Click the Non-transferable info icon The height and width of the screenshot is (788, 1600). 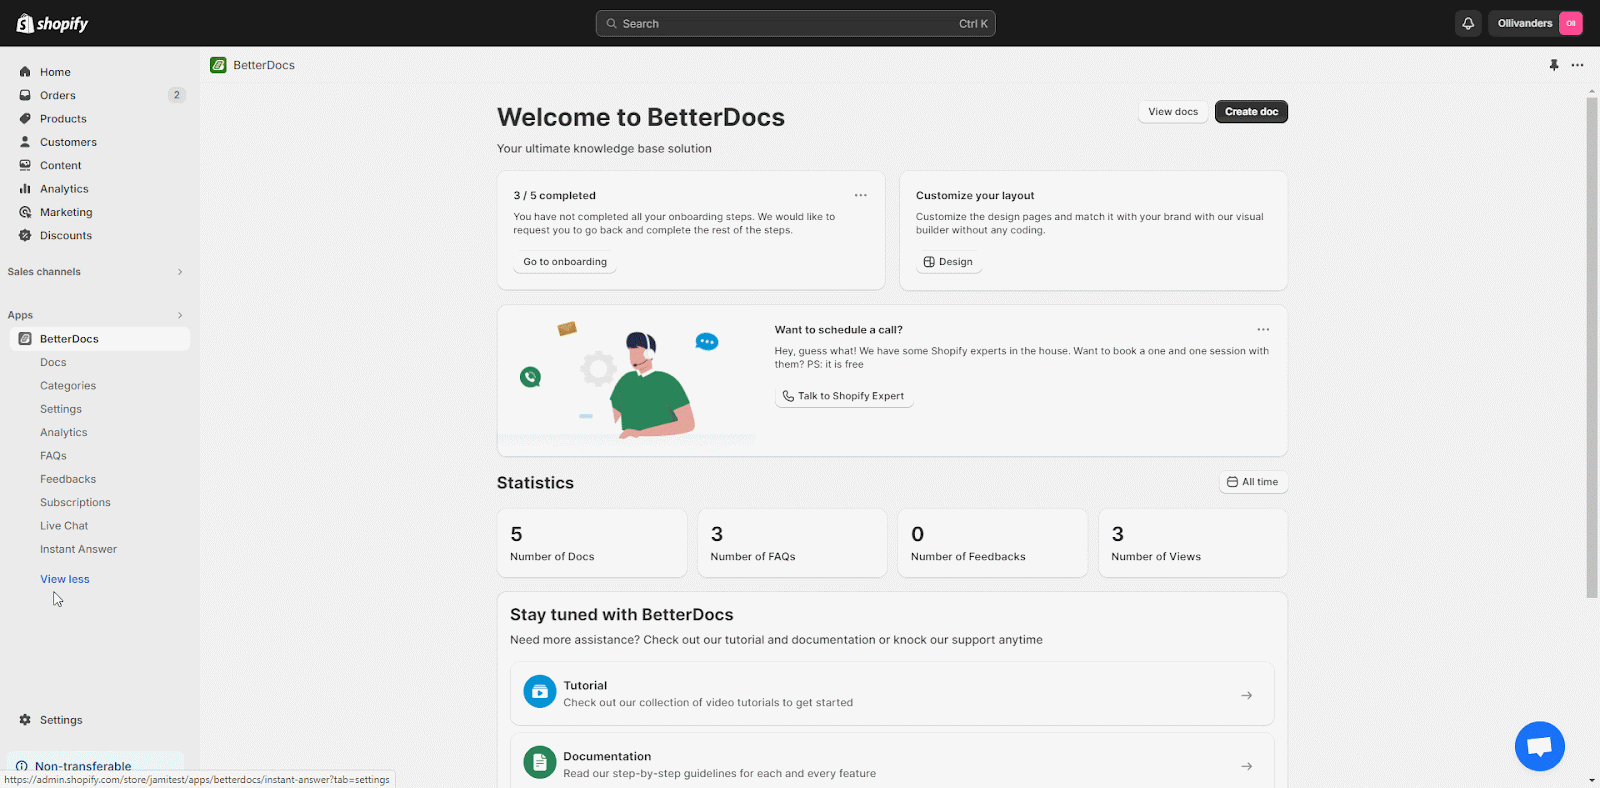point(22,766)
